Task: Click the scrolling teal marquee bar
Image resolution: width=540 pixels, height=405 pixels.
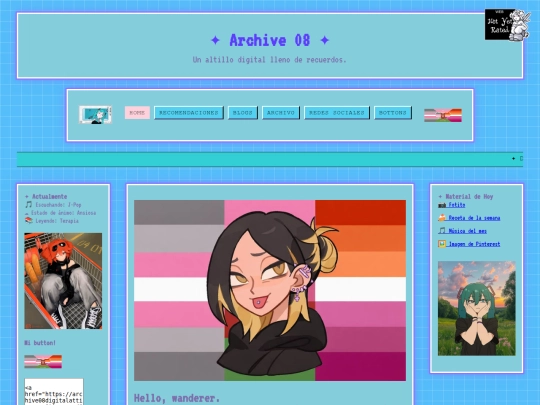Action: pyautogui.click(x=270, y=159)
